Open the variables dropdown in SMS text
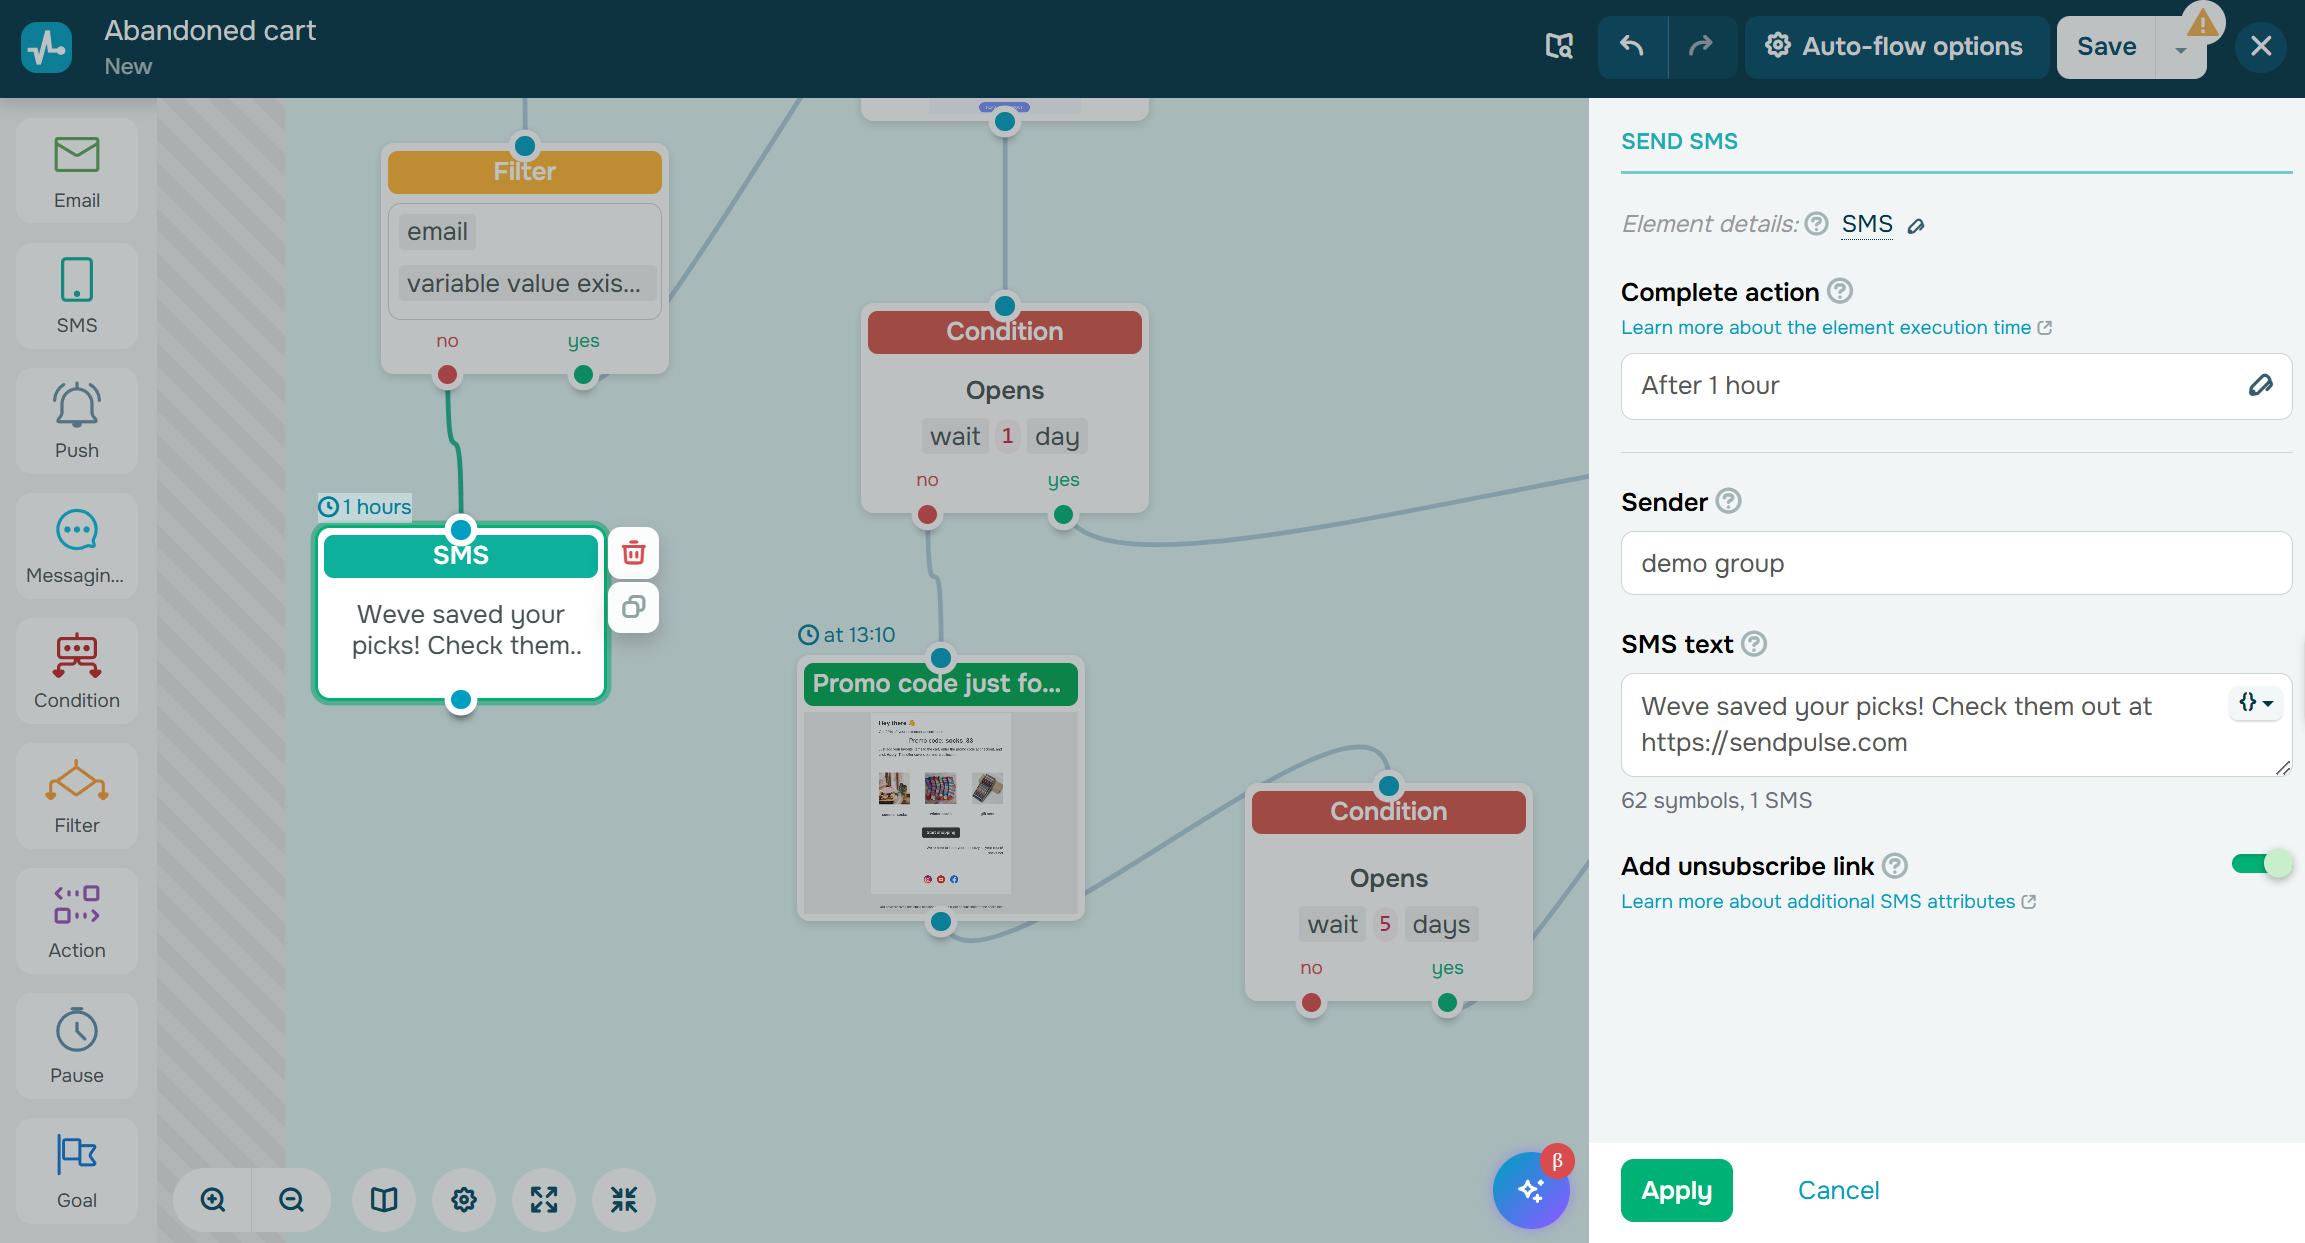This screenshot has width=2305, height=1243. click(2256, 703)
